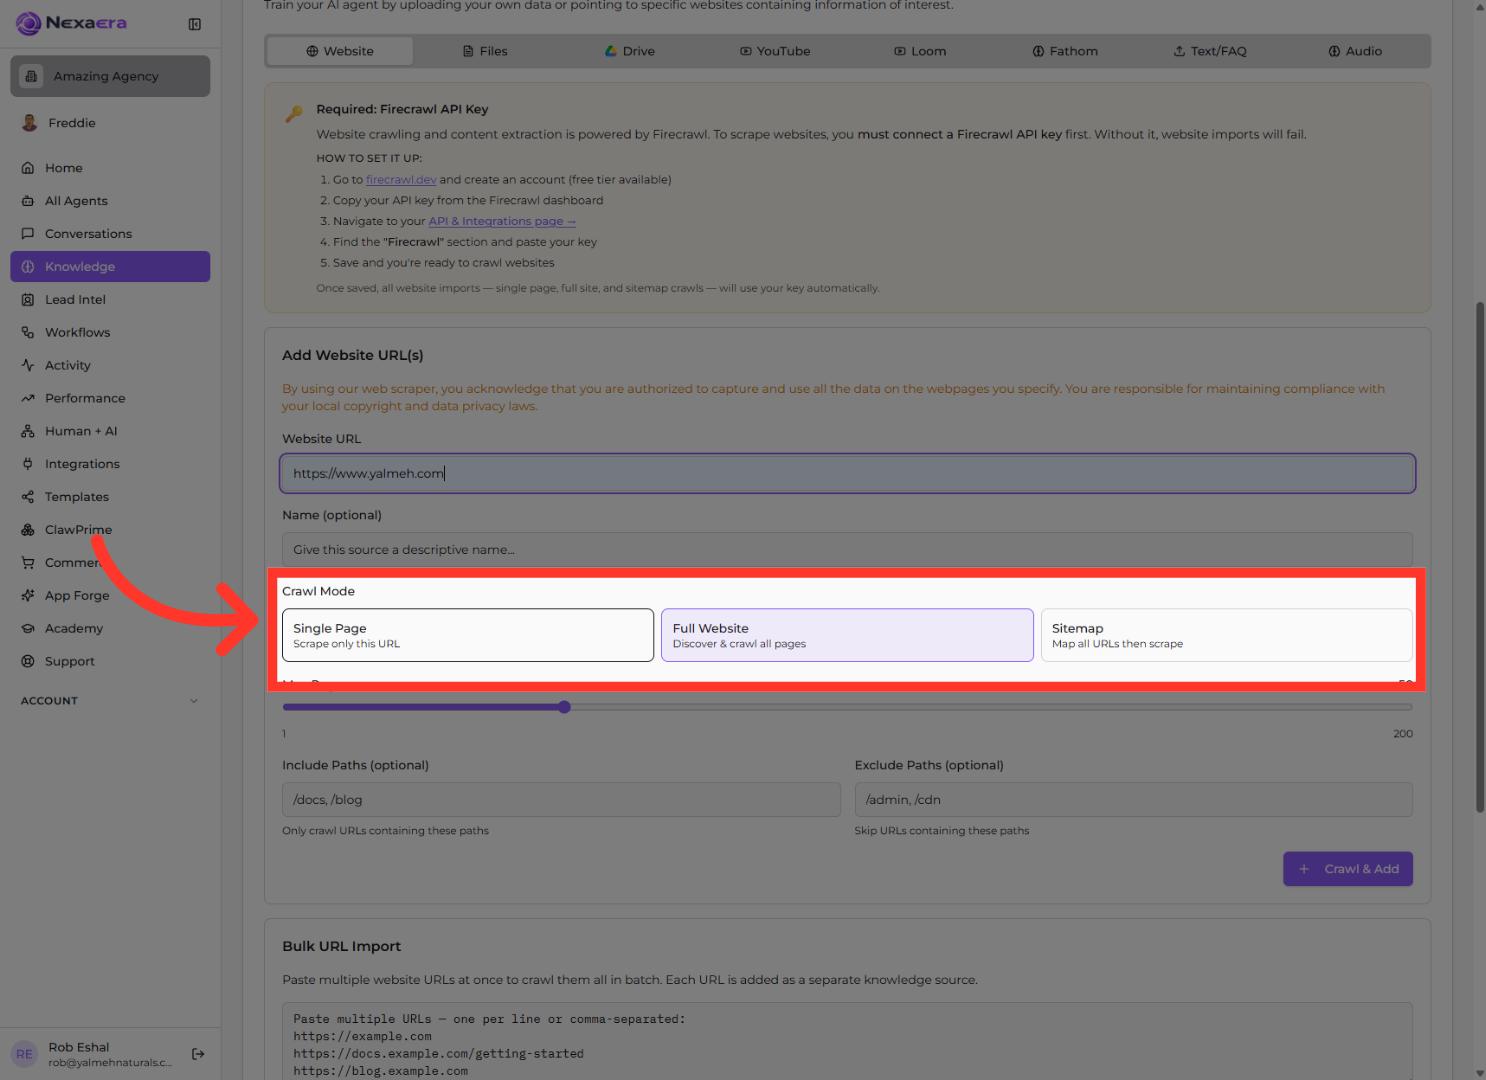
Task: Open the Amazing Agency workspace switcher
Action: [x=110, y=76]
